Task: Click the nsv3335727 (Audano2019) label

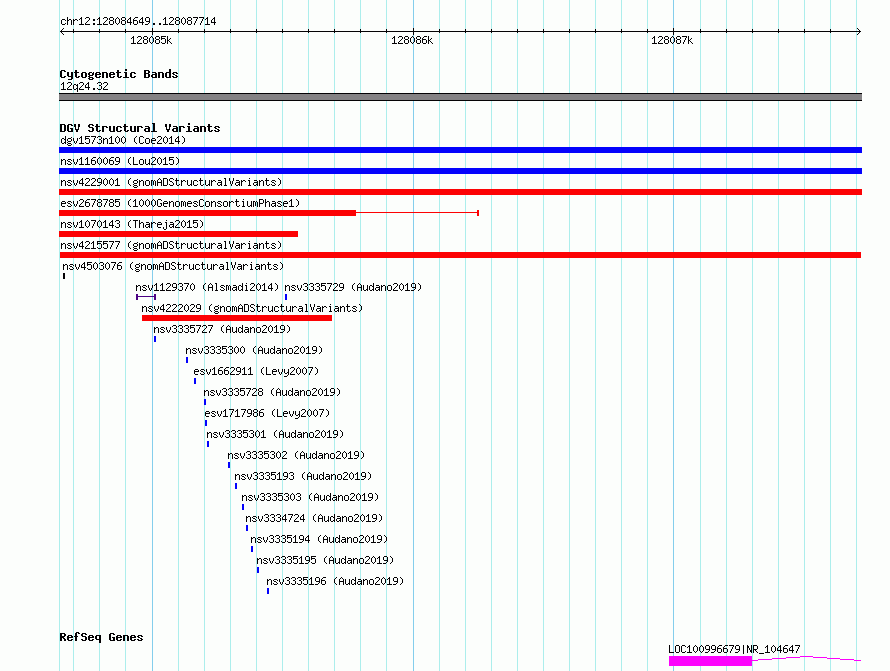Action: (x=222, y=329)
